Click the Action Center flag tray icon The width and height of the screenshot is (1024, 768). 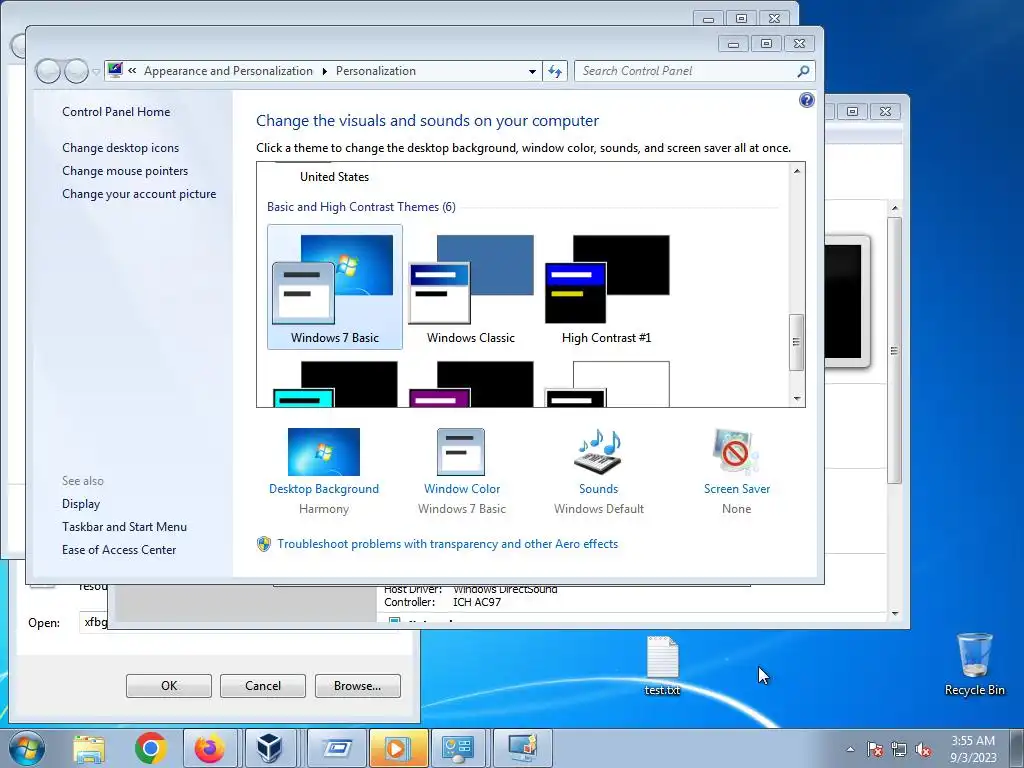875,750
